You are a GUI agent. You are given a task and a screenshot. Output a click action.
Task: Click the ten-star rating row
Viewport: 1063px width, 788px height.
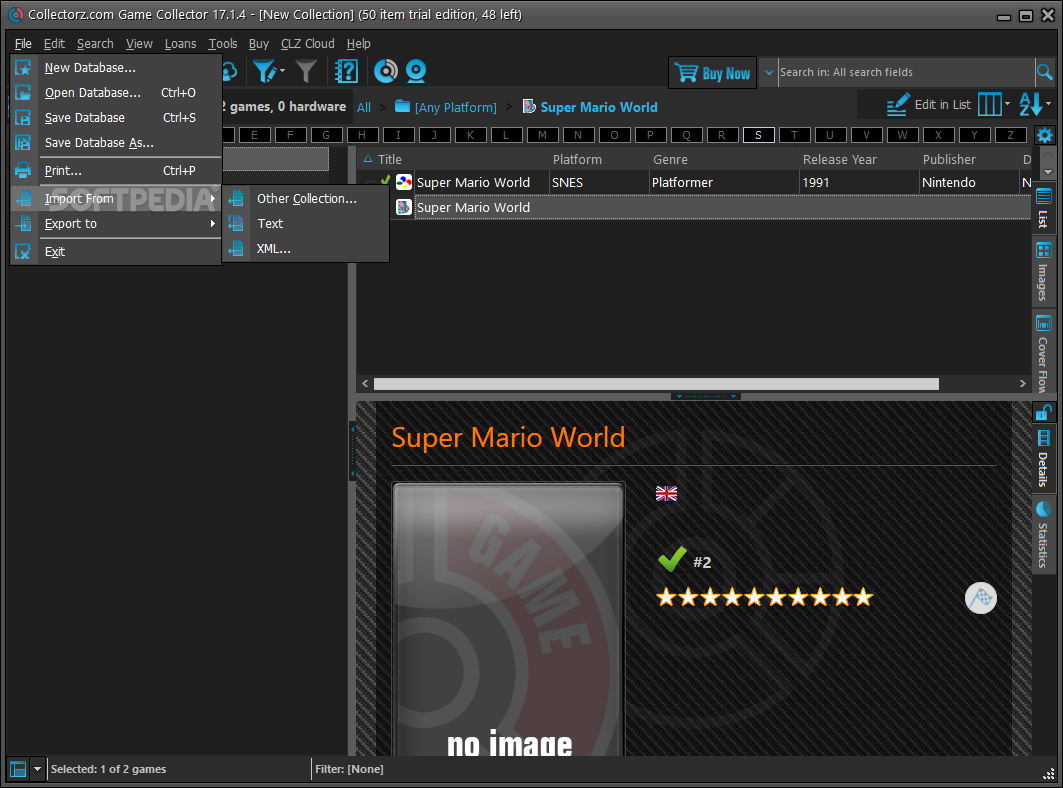pyautogui.click(x=765, y=597)
